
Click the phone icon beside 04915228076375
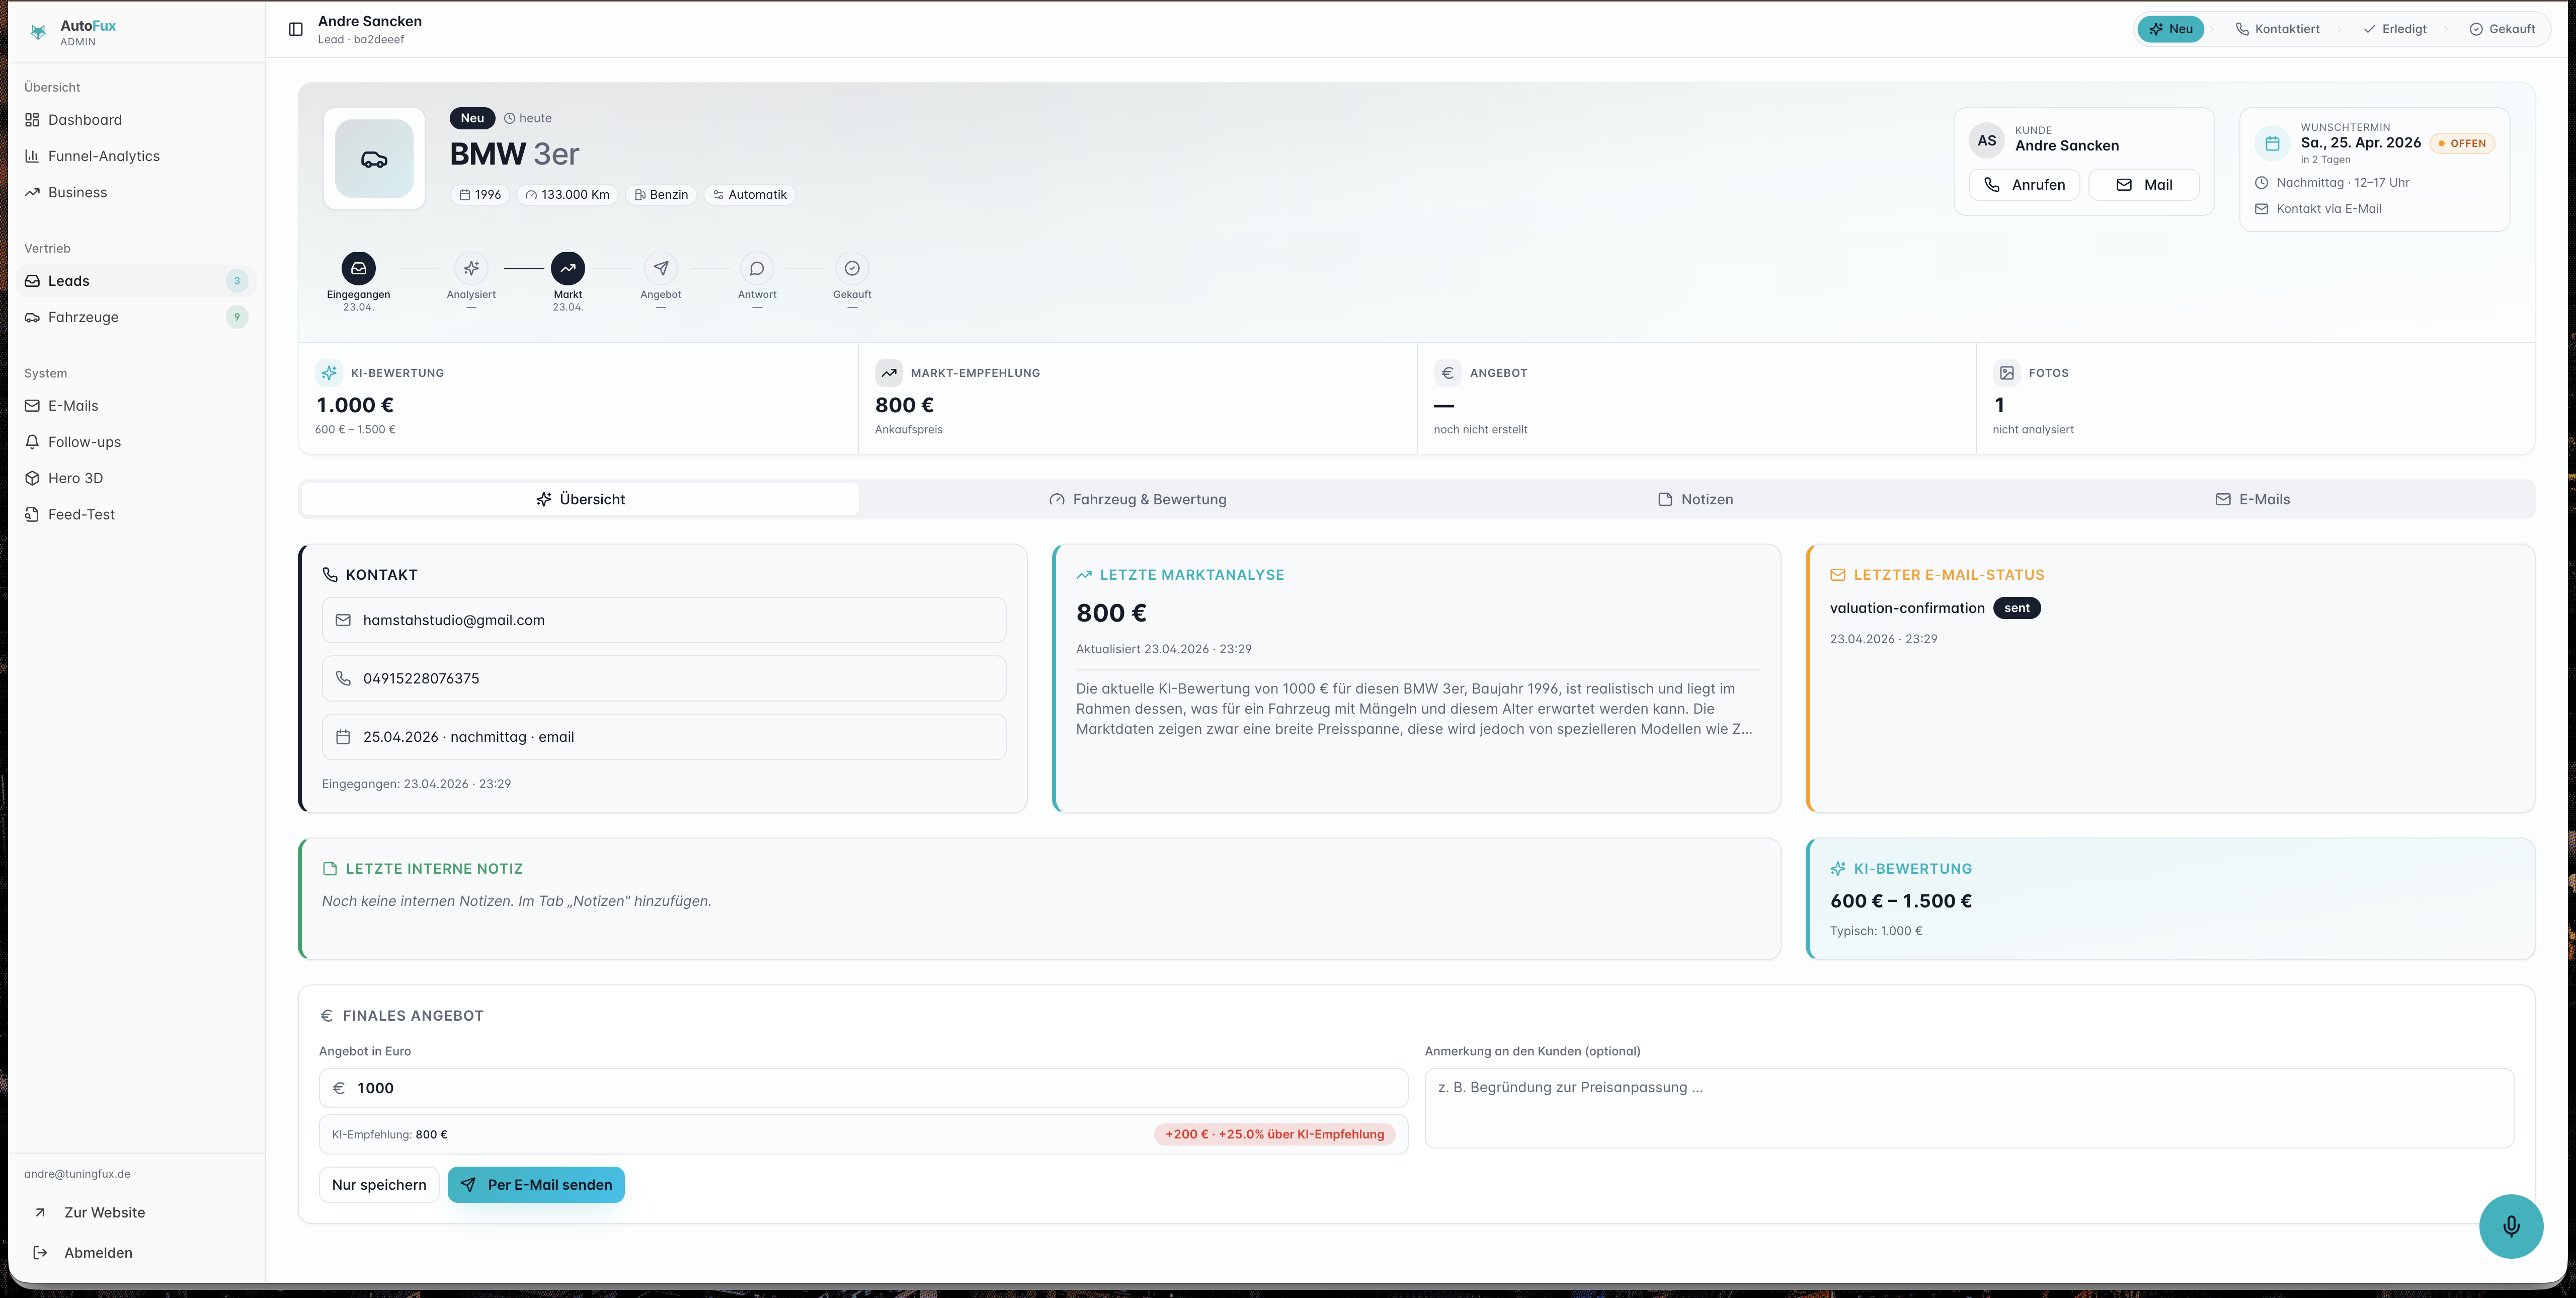tap(343, 678)
